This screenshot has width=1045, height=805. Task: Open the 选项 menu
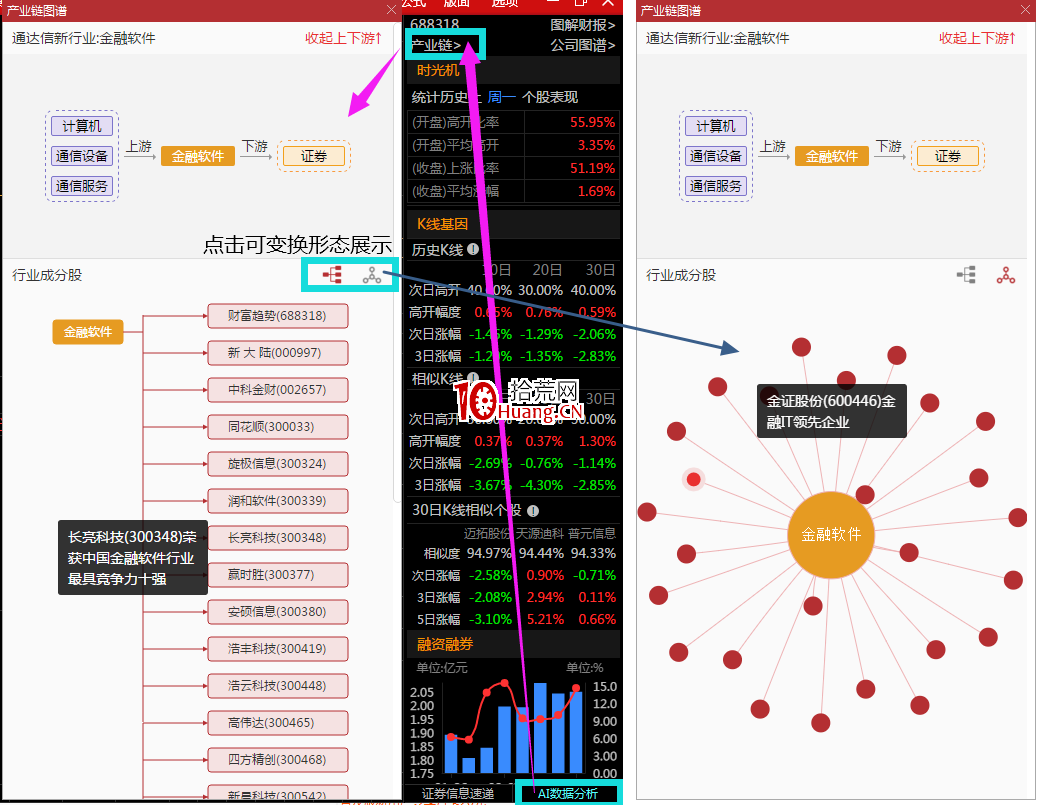(505, 3)
